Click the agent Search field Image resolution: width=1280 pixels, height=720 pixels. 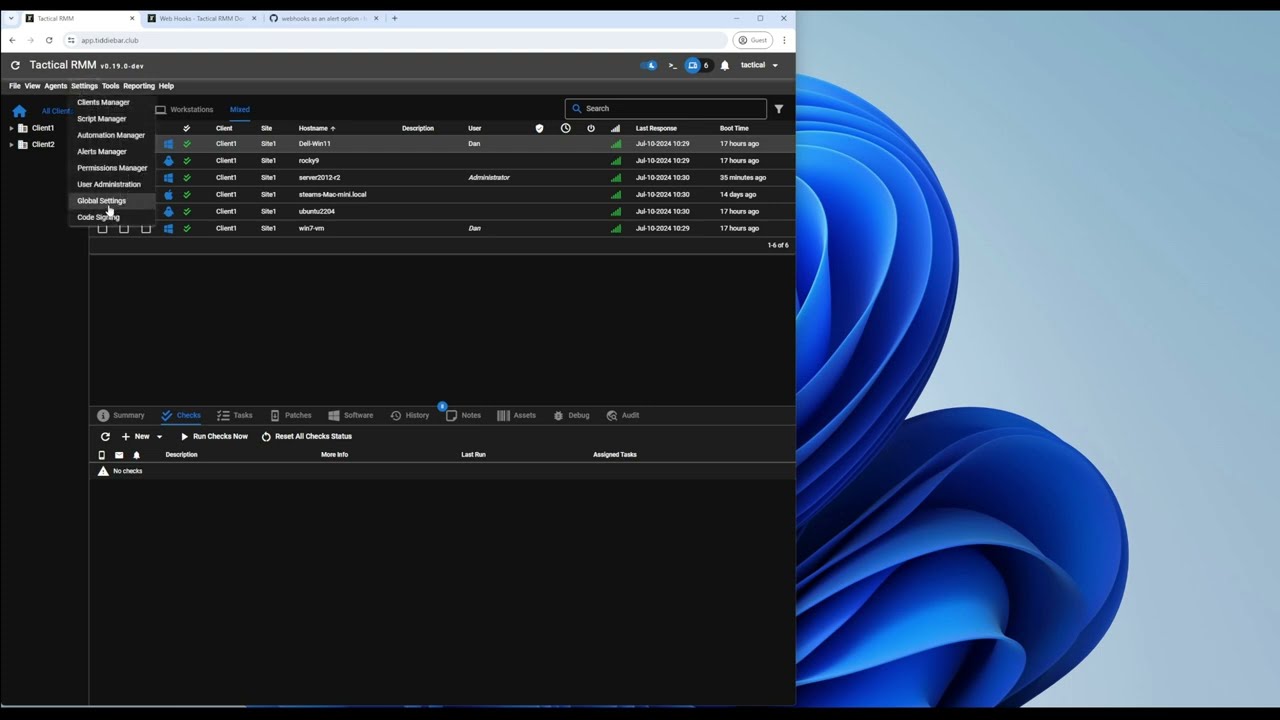tap(666, 108)
